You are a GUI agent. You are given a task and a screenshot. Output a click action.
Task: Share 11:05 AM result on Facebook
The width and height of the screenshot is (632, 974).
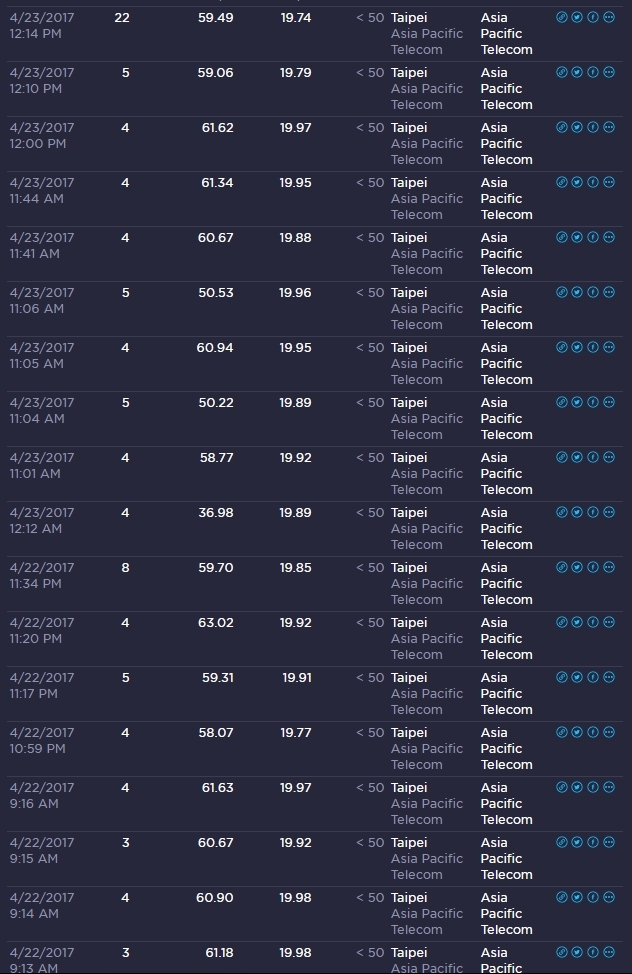point(593,347)
